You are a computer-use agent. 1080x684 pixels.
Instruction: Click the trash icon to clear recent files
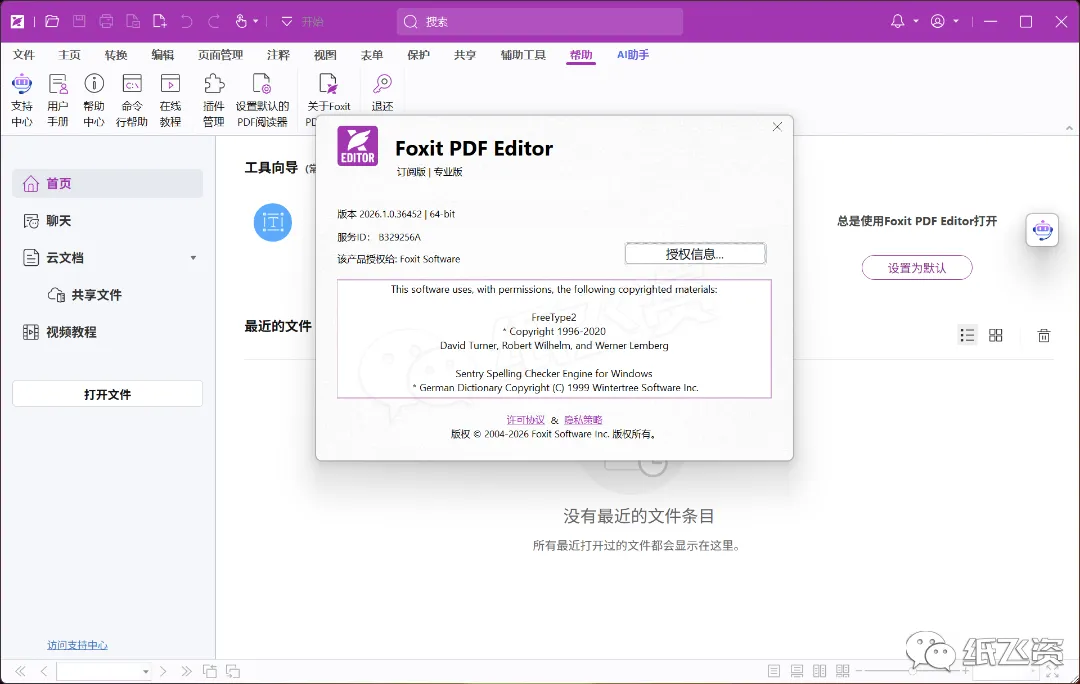point(1044,335)
